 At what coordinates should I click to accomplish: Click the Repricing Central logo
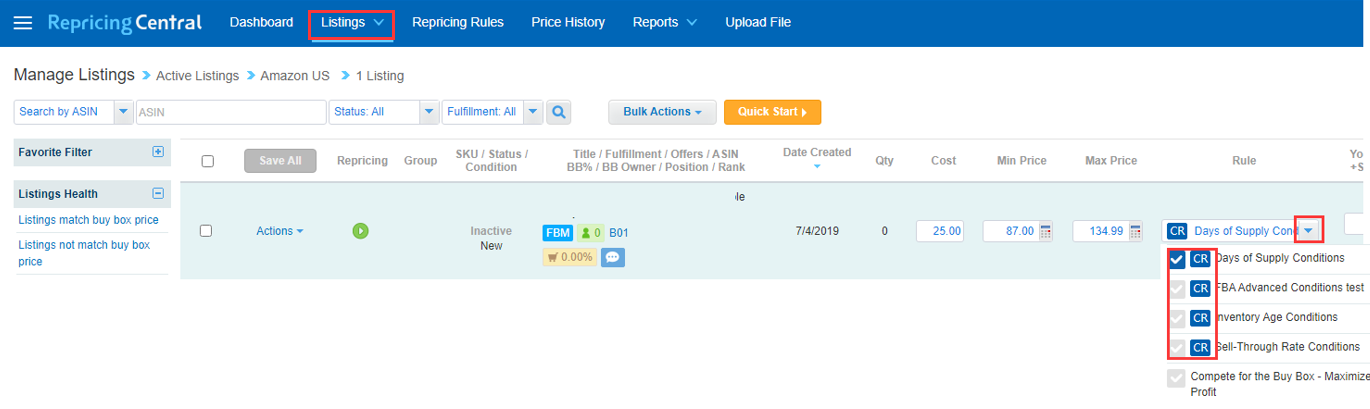tap(124, 22)
